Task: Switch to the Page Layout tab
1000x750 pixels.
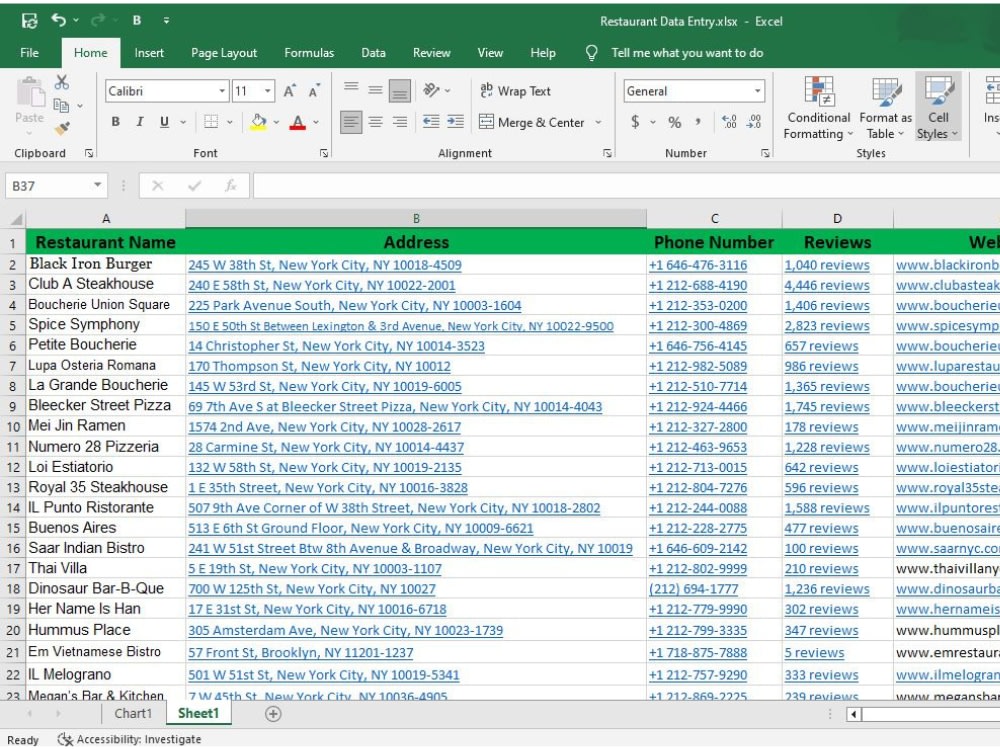Action: point(224,53)
